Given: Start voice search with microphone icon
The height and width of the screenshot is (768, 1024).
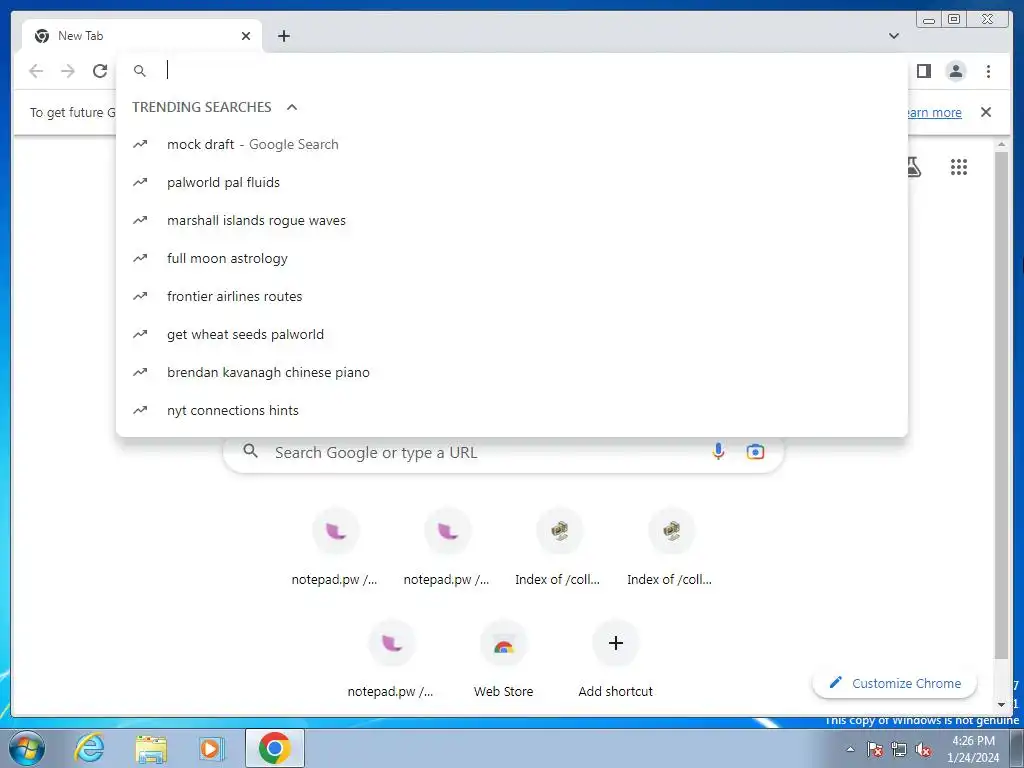Looking at the screenshot, I should (x=718, y=451).
